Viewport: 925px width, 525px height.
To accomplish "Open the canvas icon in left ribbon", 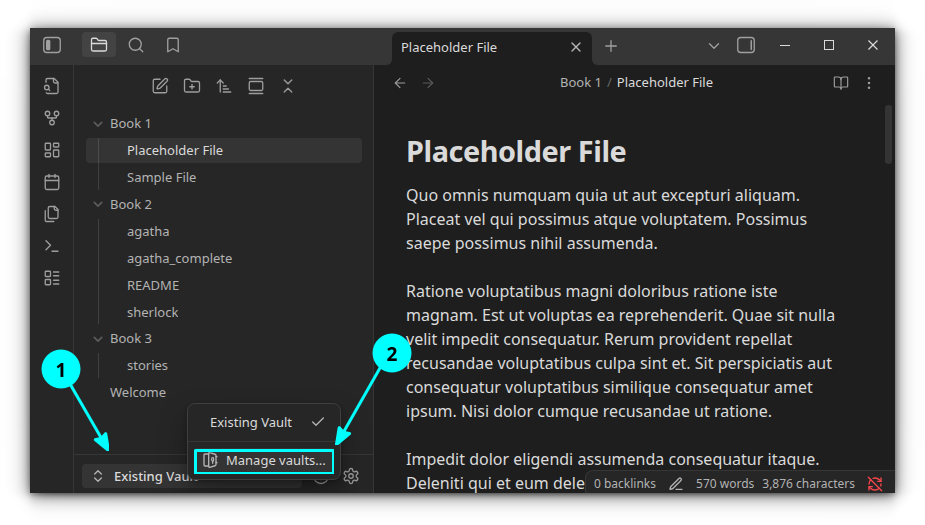I will tap(52, 150).
